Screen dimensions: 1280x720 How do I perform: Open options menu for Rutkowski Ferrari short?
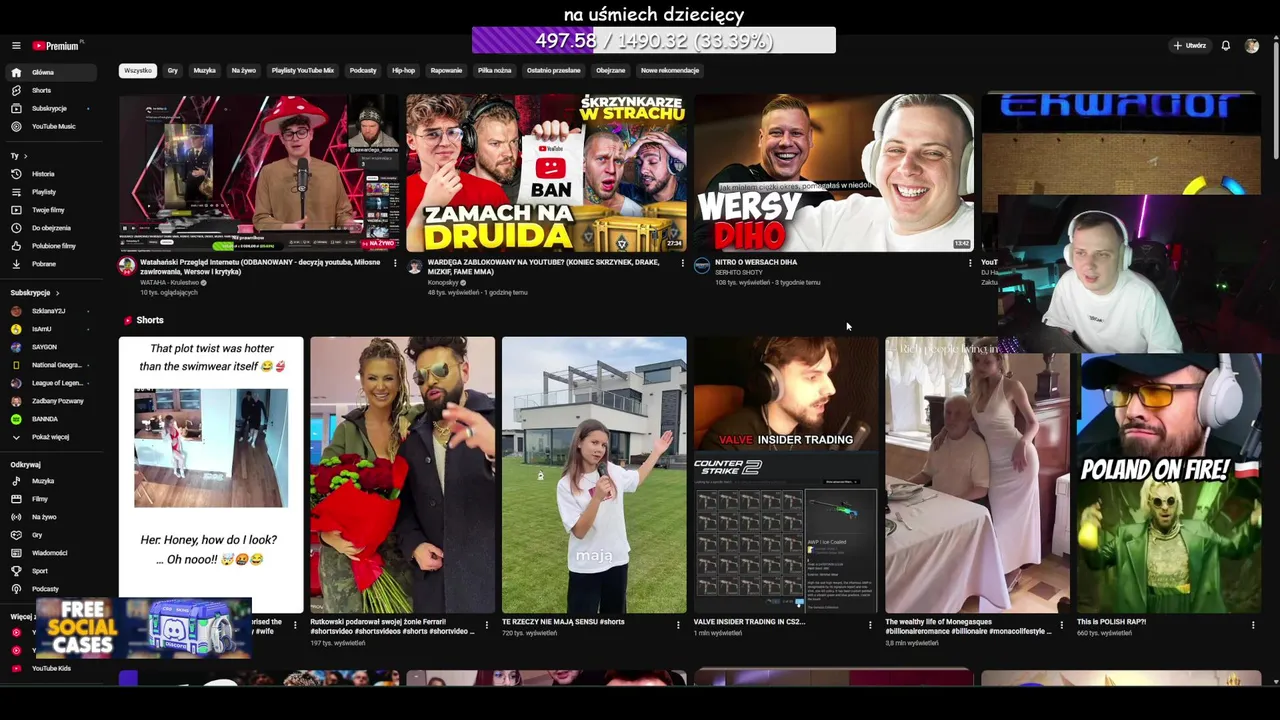(x=487, y=625)
